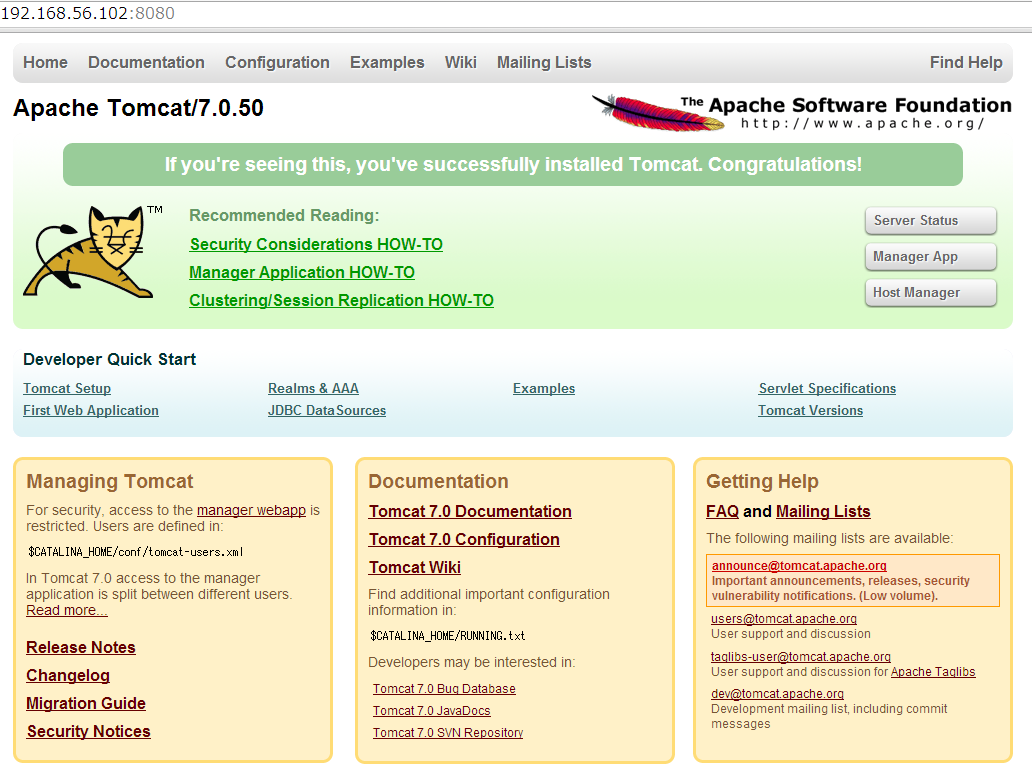Open Tomcat 7.0 Documentation link
The image size is (1032, 773).
[x=470, y=512]
